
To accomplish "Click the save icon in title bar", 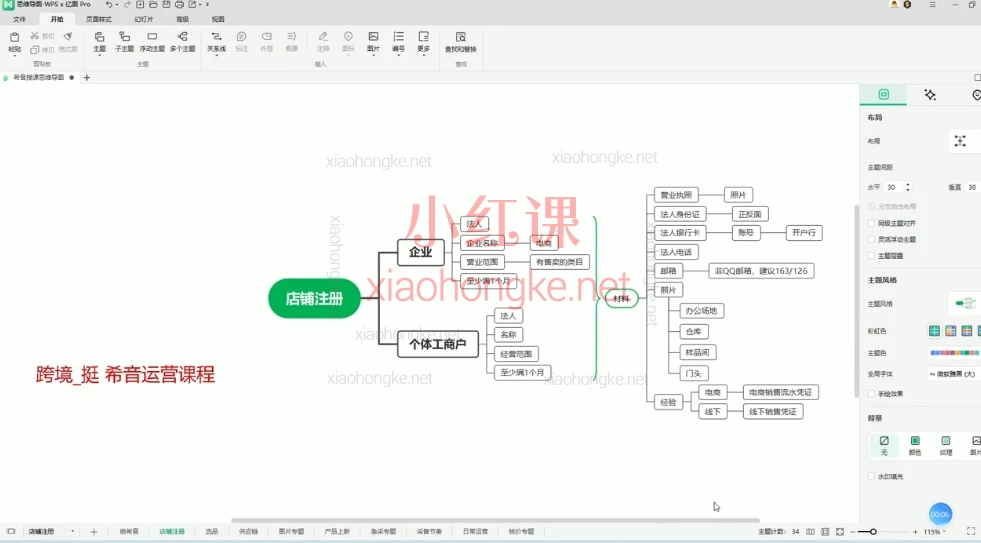I will click(166, 4).
